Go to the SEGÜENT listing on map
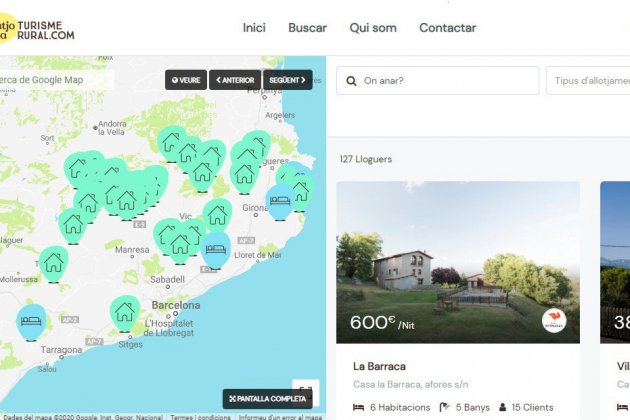Image resolution: width=630 pixels, height=420 pixels. click(288, 80)
